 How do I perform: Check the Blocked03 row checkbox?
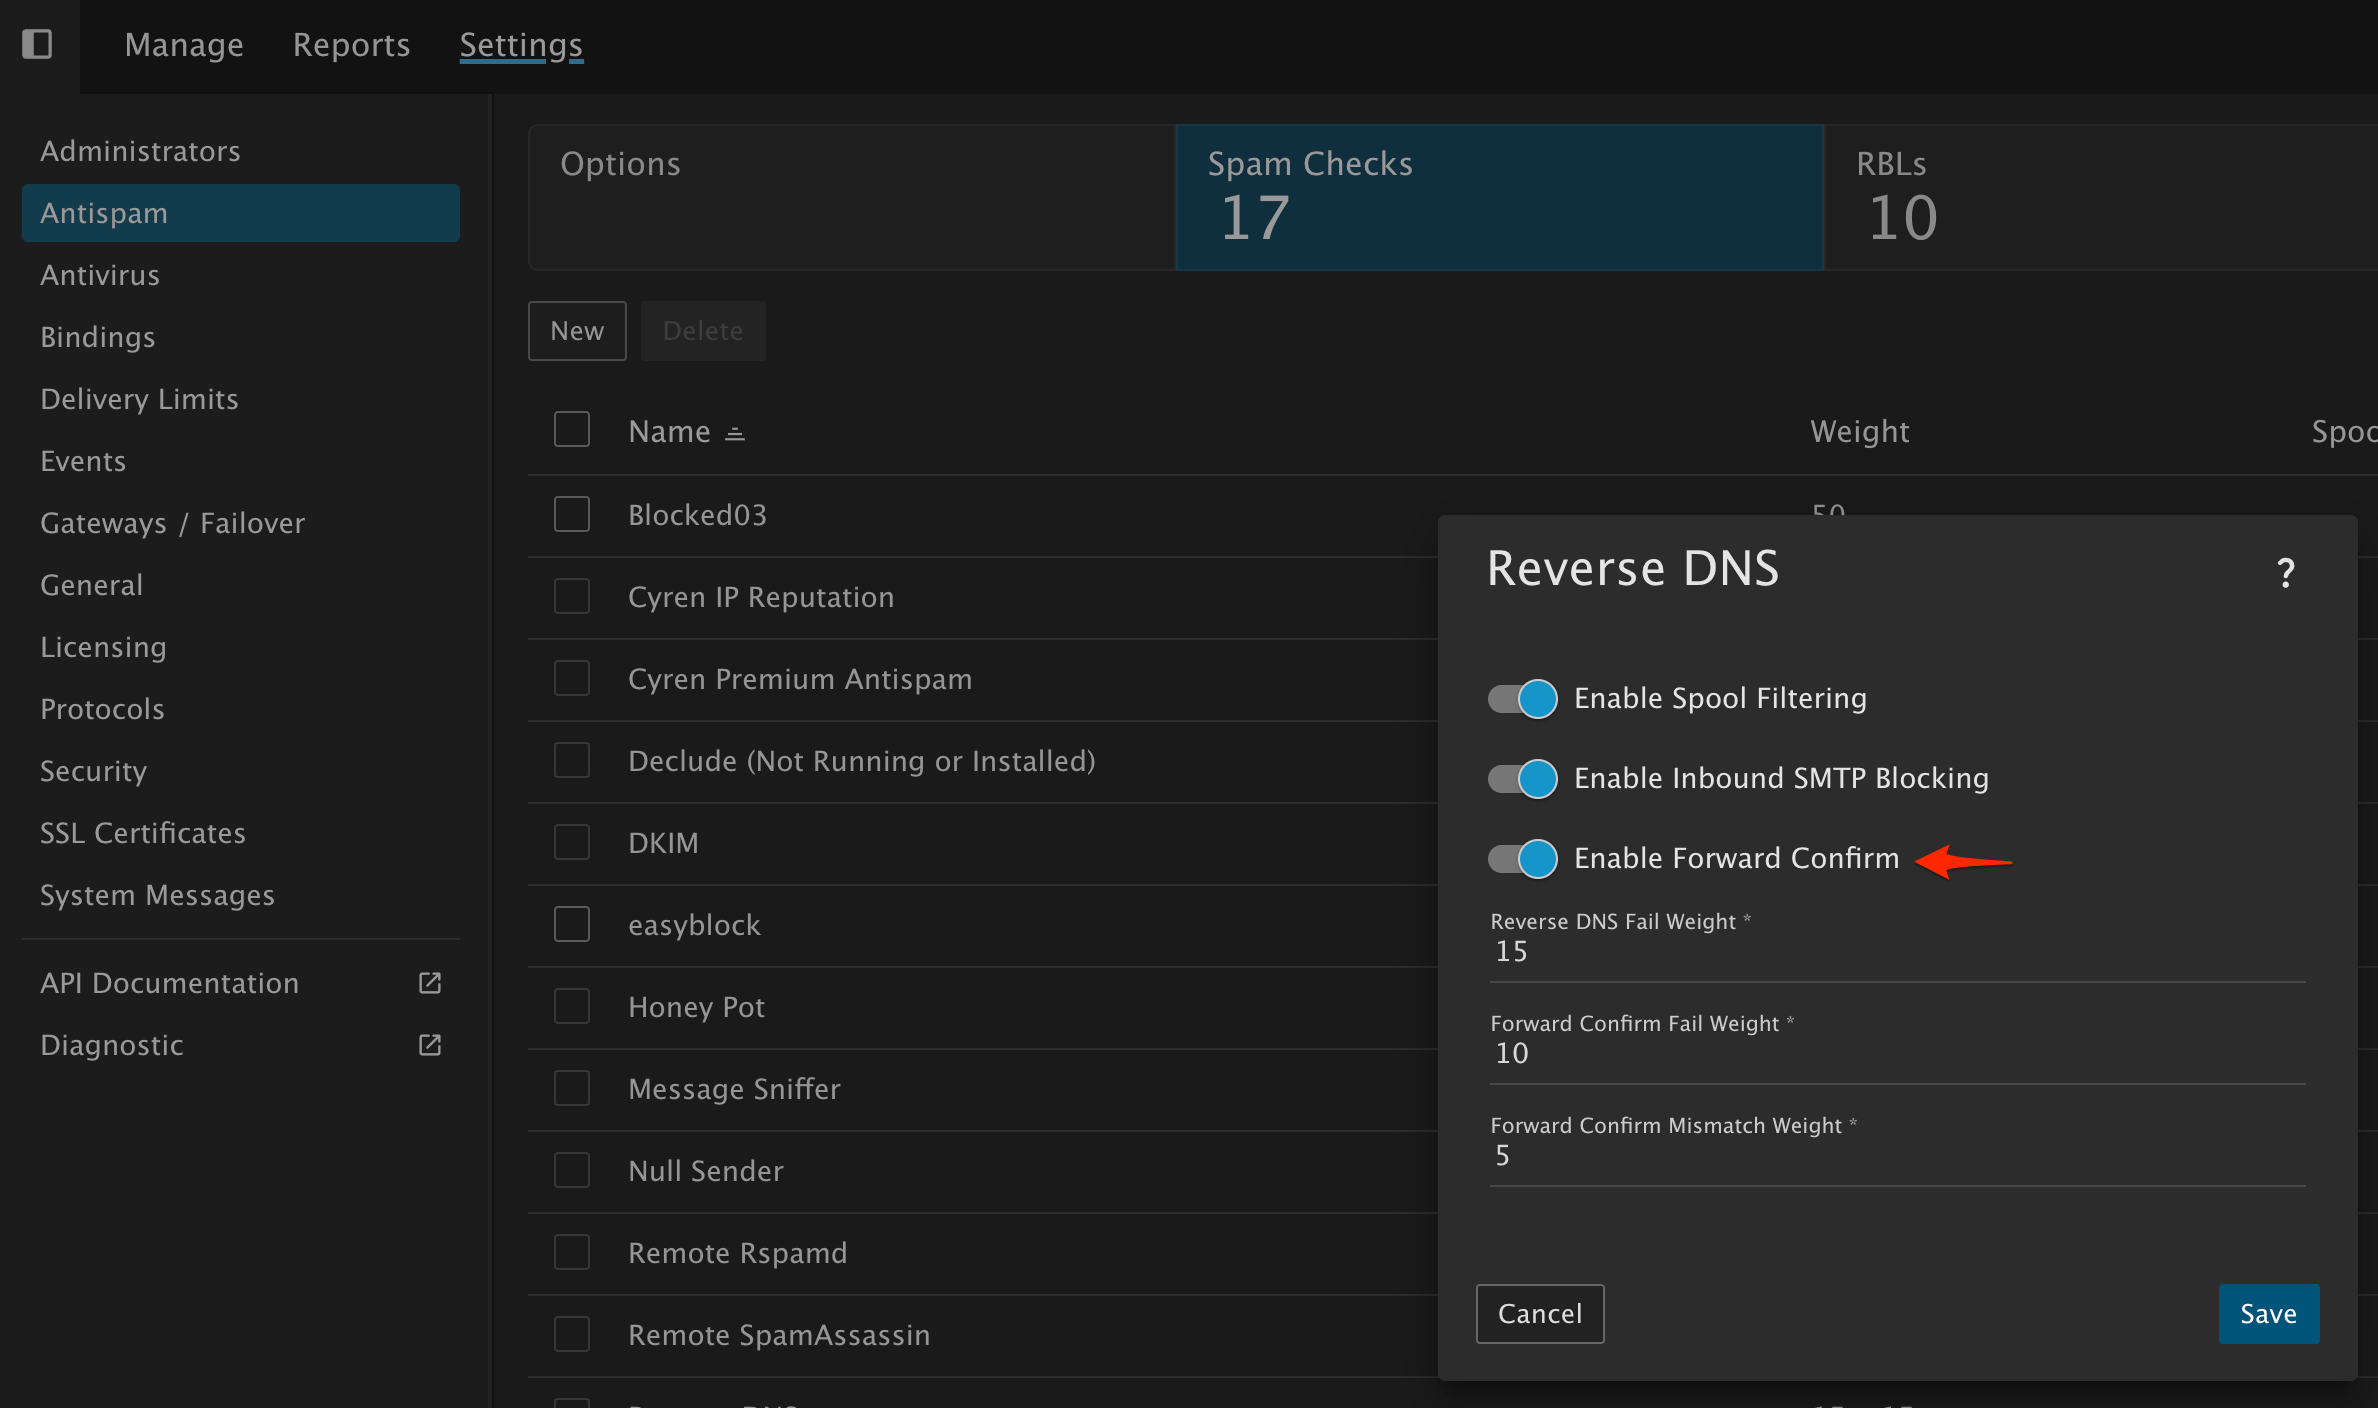[x=572, y=515]
